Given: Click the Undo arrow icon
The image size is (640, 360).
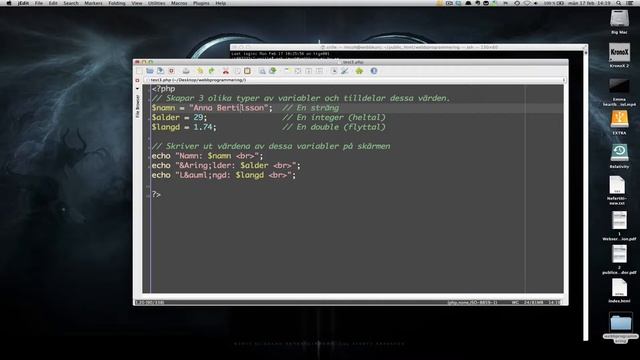Looking at the screenshot, I should pos(200,71).
